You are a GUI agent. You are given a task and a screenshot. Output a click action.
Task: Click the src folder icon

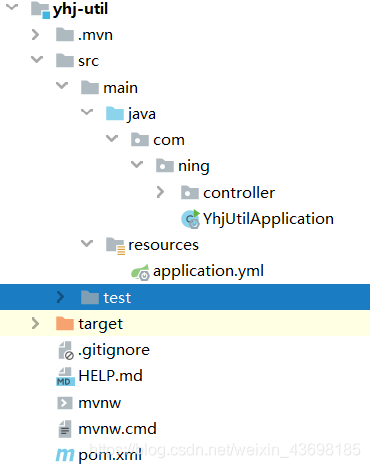pos(65,61)
